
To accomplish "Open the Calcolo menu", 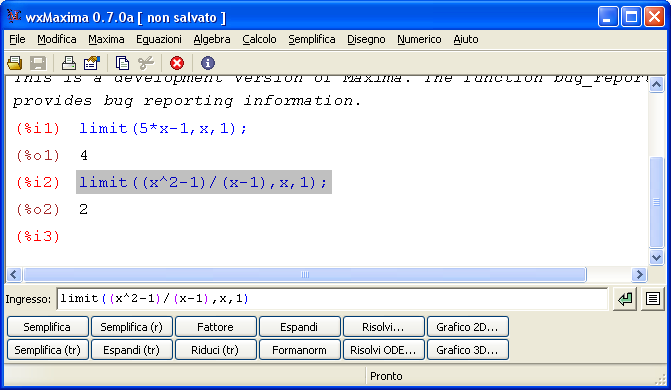I will point(259,39).
